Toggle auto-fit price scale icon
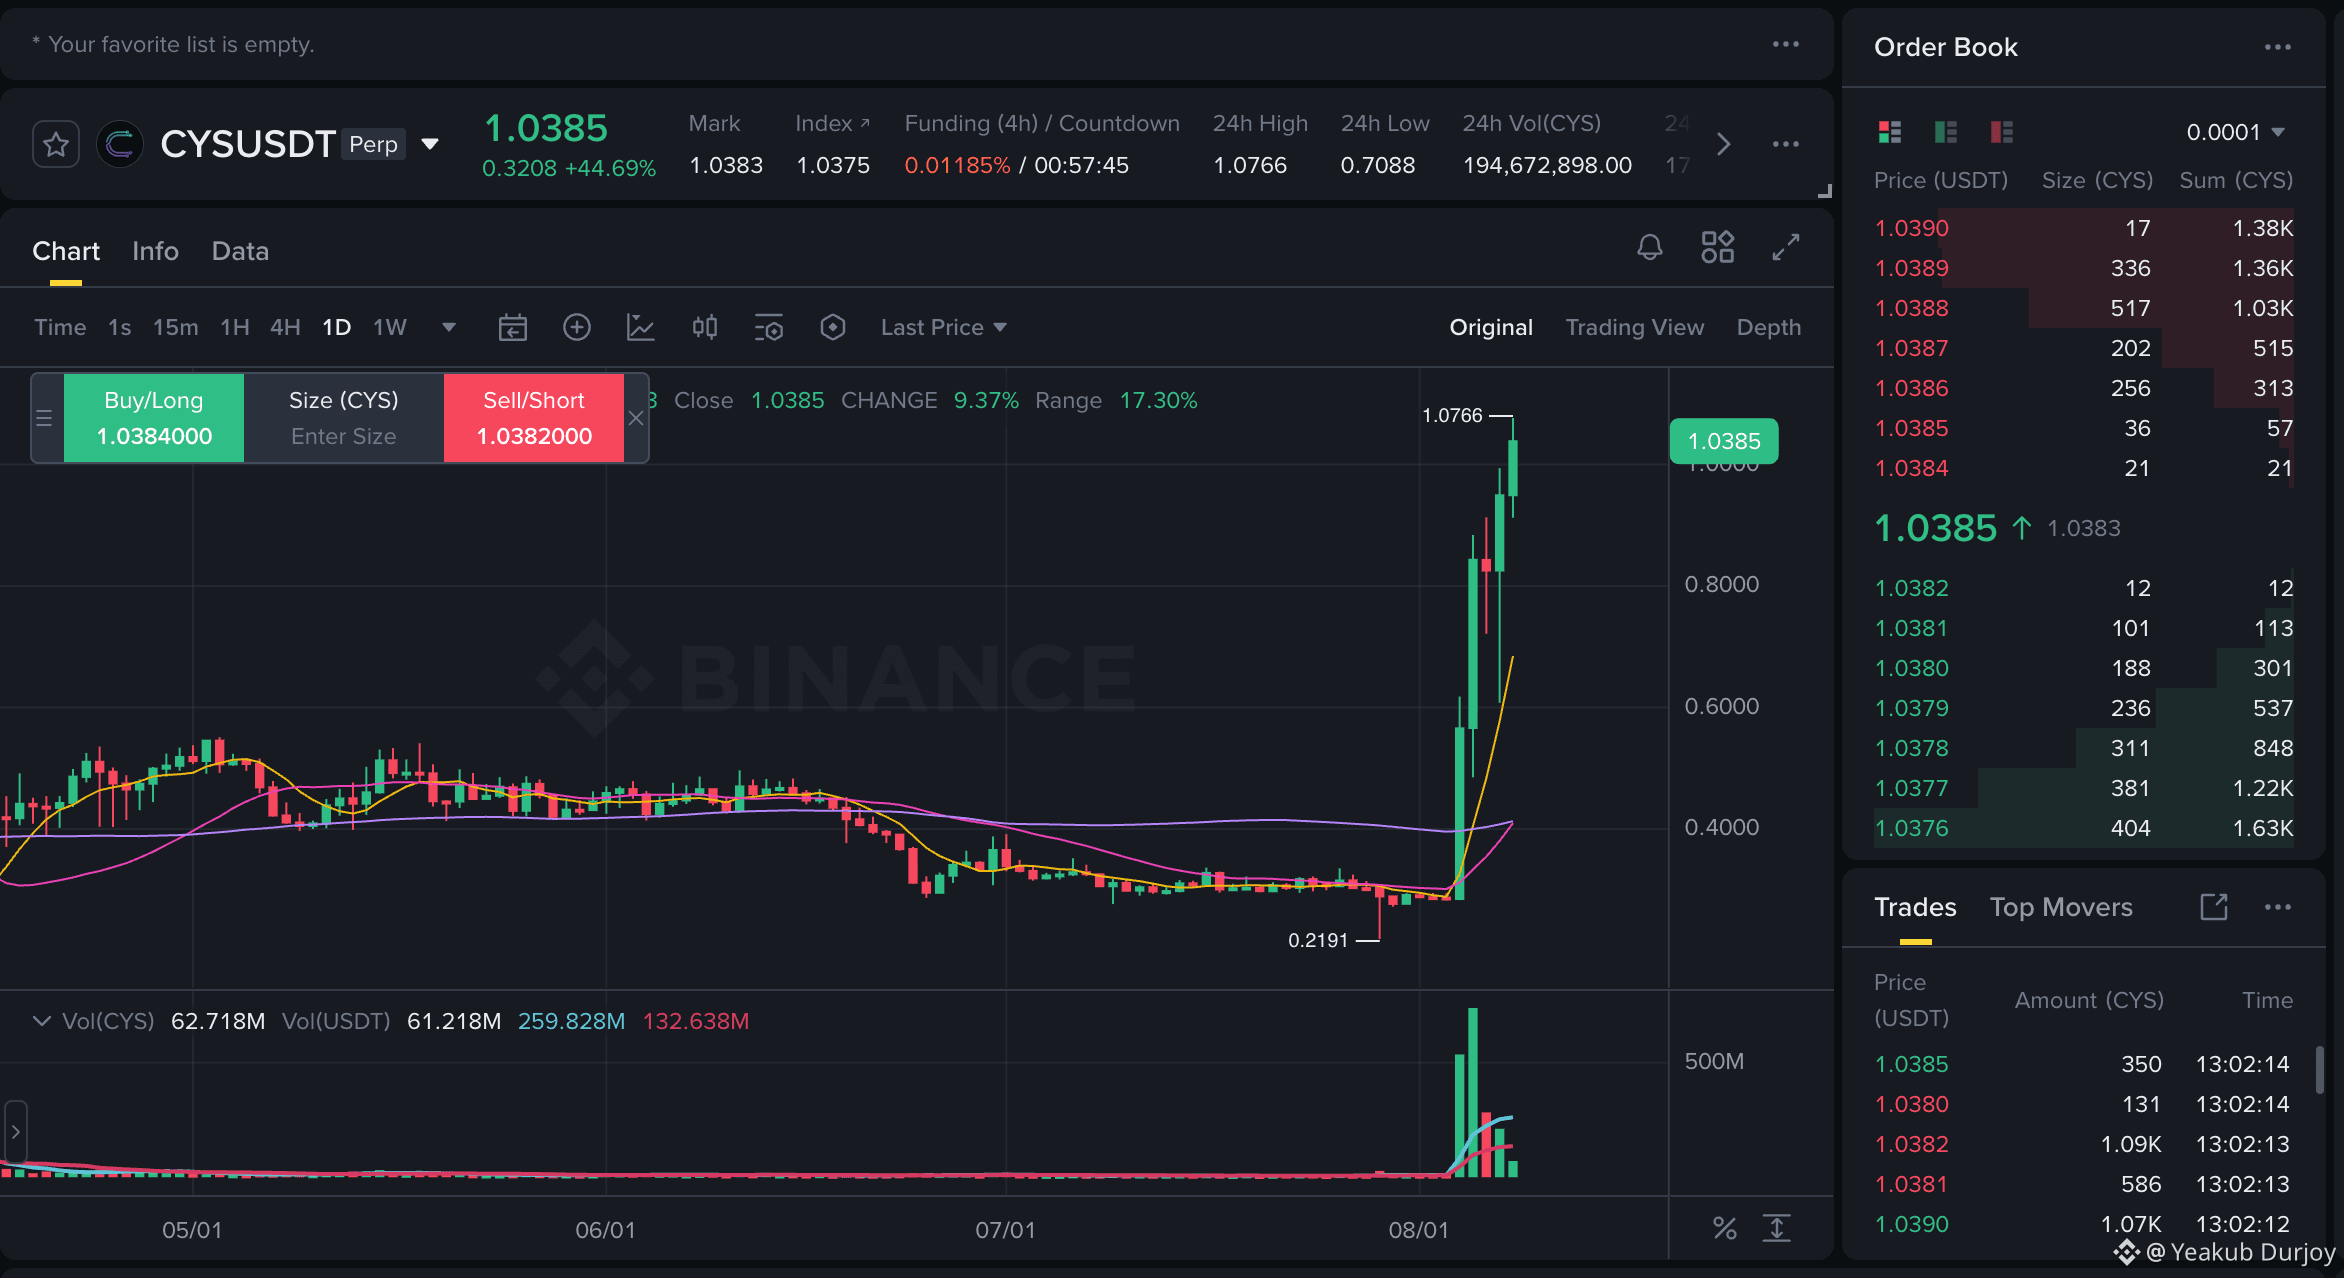This screenshot has height=1278, width=2344. [1777, 1229]
